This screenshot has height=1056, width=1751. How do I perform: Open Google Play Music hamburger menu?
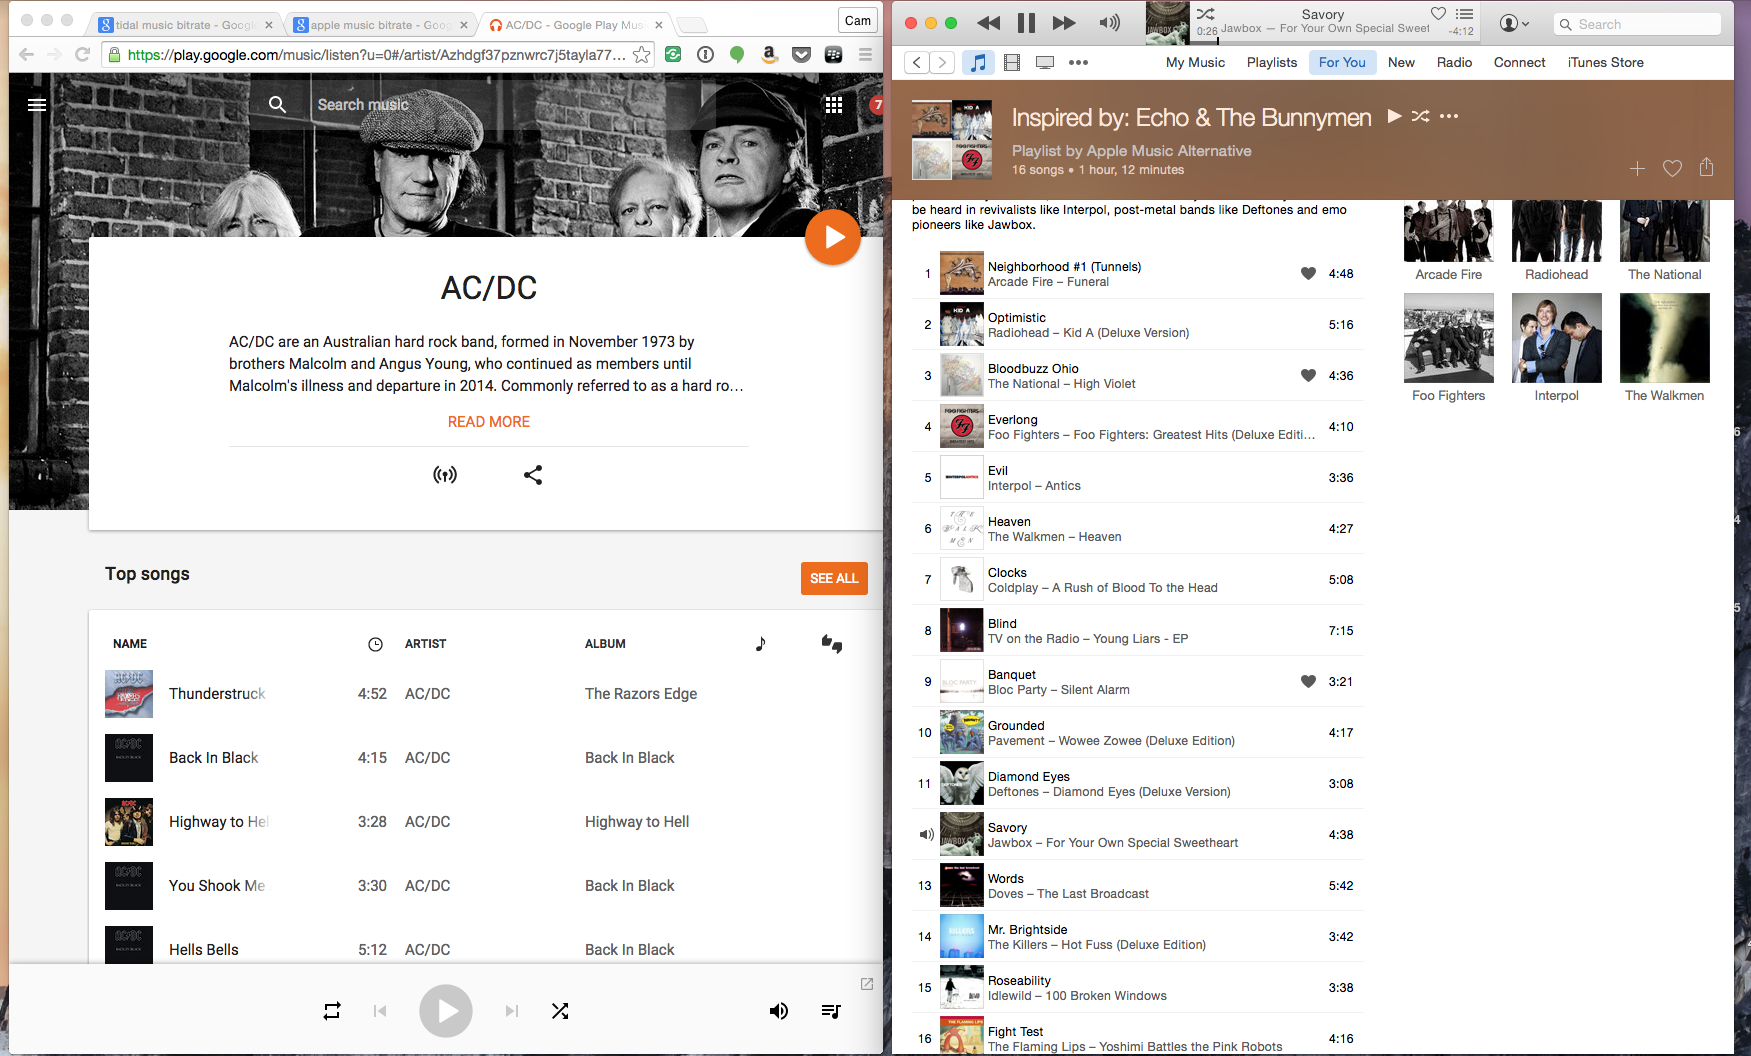click(x=37, y=105)
